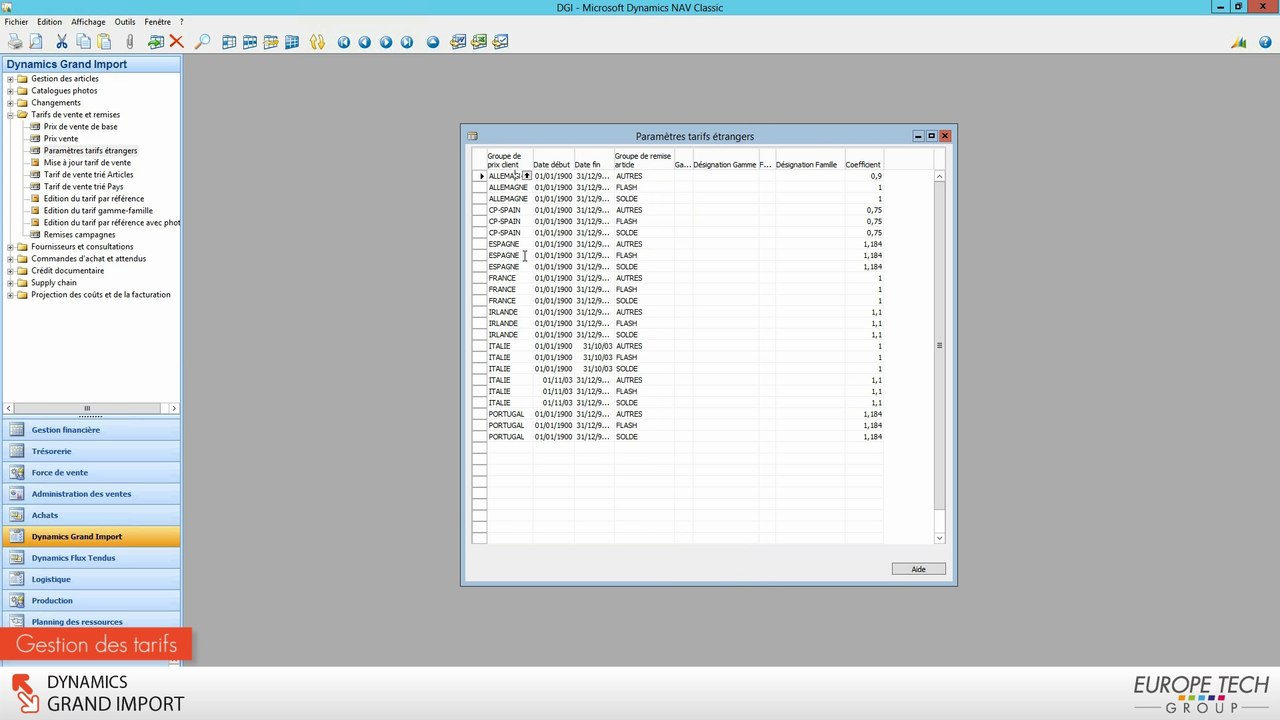Click the paperclip links icon

point(130,42)
